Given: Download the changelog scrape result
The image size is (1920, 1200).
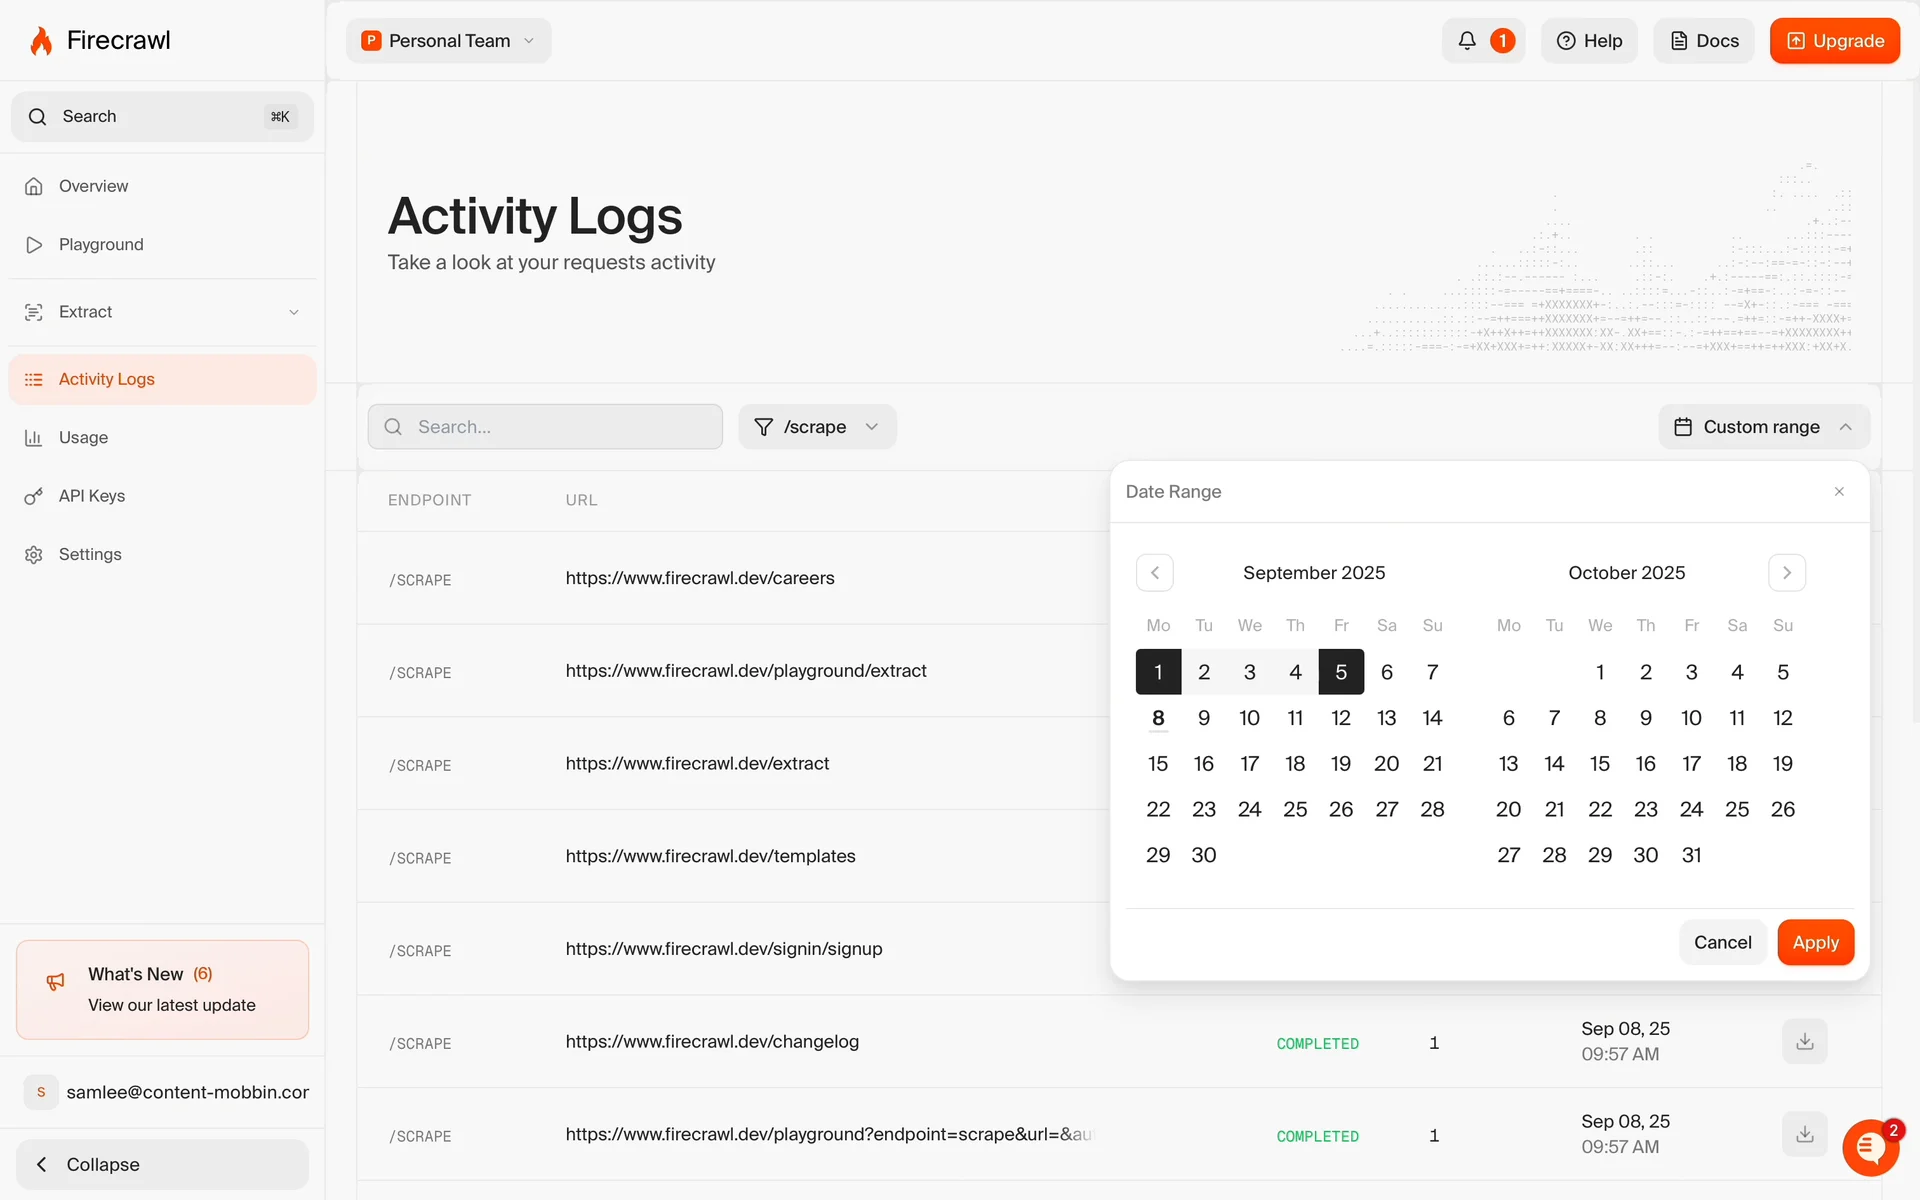Looking at the screenshot, I should [x=1804, y=1042].
